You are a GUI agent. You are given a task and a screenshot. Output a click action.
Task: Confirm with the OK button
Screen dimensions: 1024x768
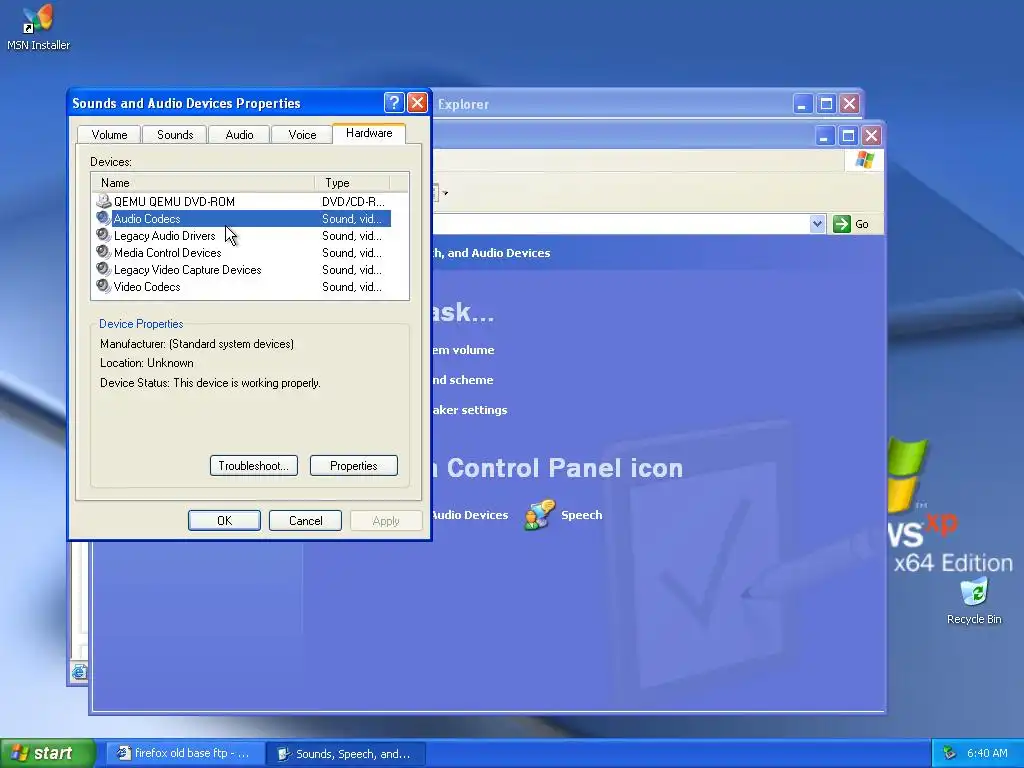(224, 520)
